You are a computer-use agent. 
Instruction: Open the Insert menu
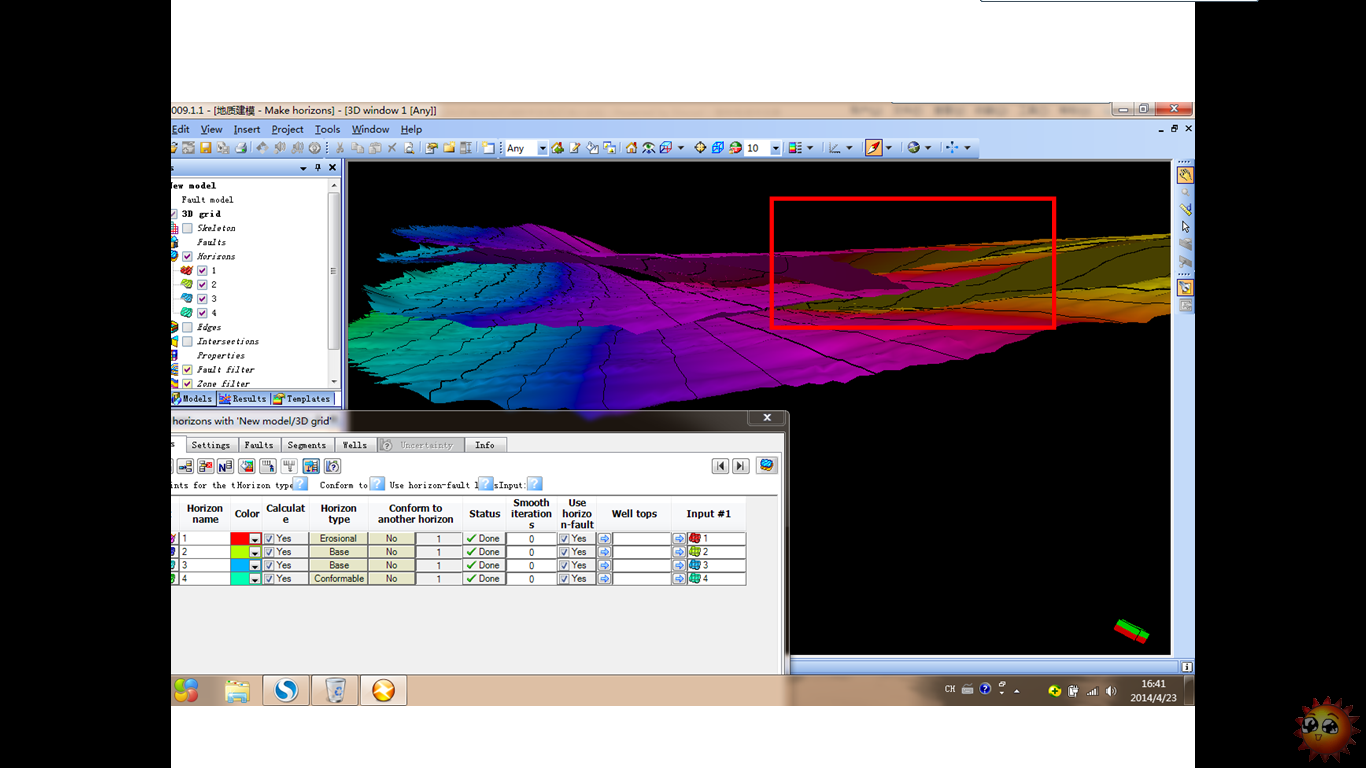247,129
